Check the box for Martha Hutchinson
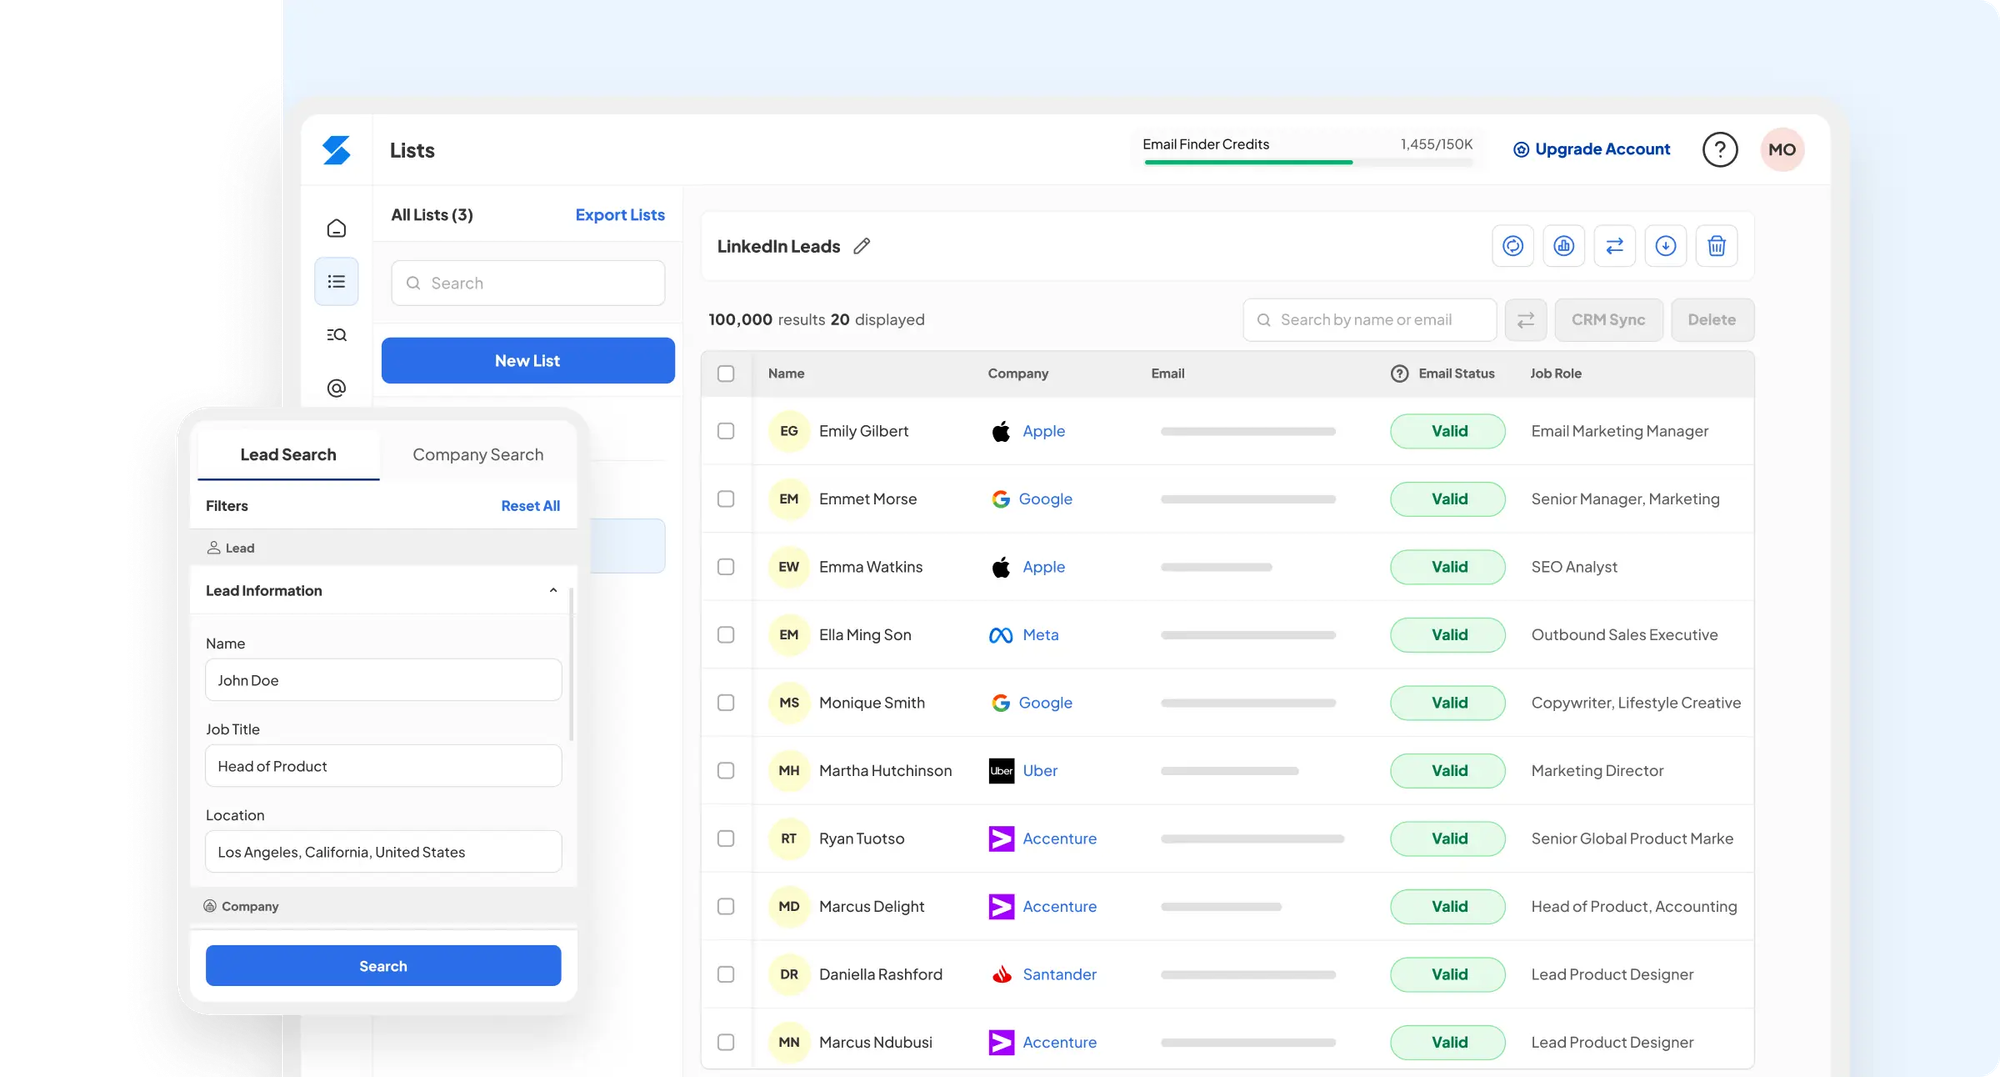Viewport: 2000px width, 1077px height. 726,771
